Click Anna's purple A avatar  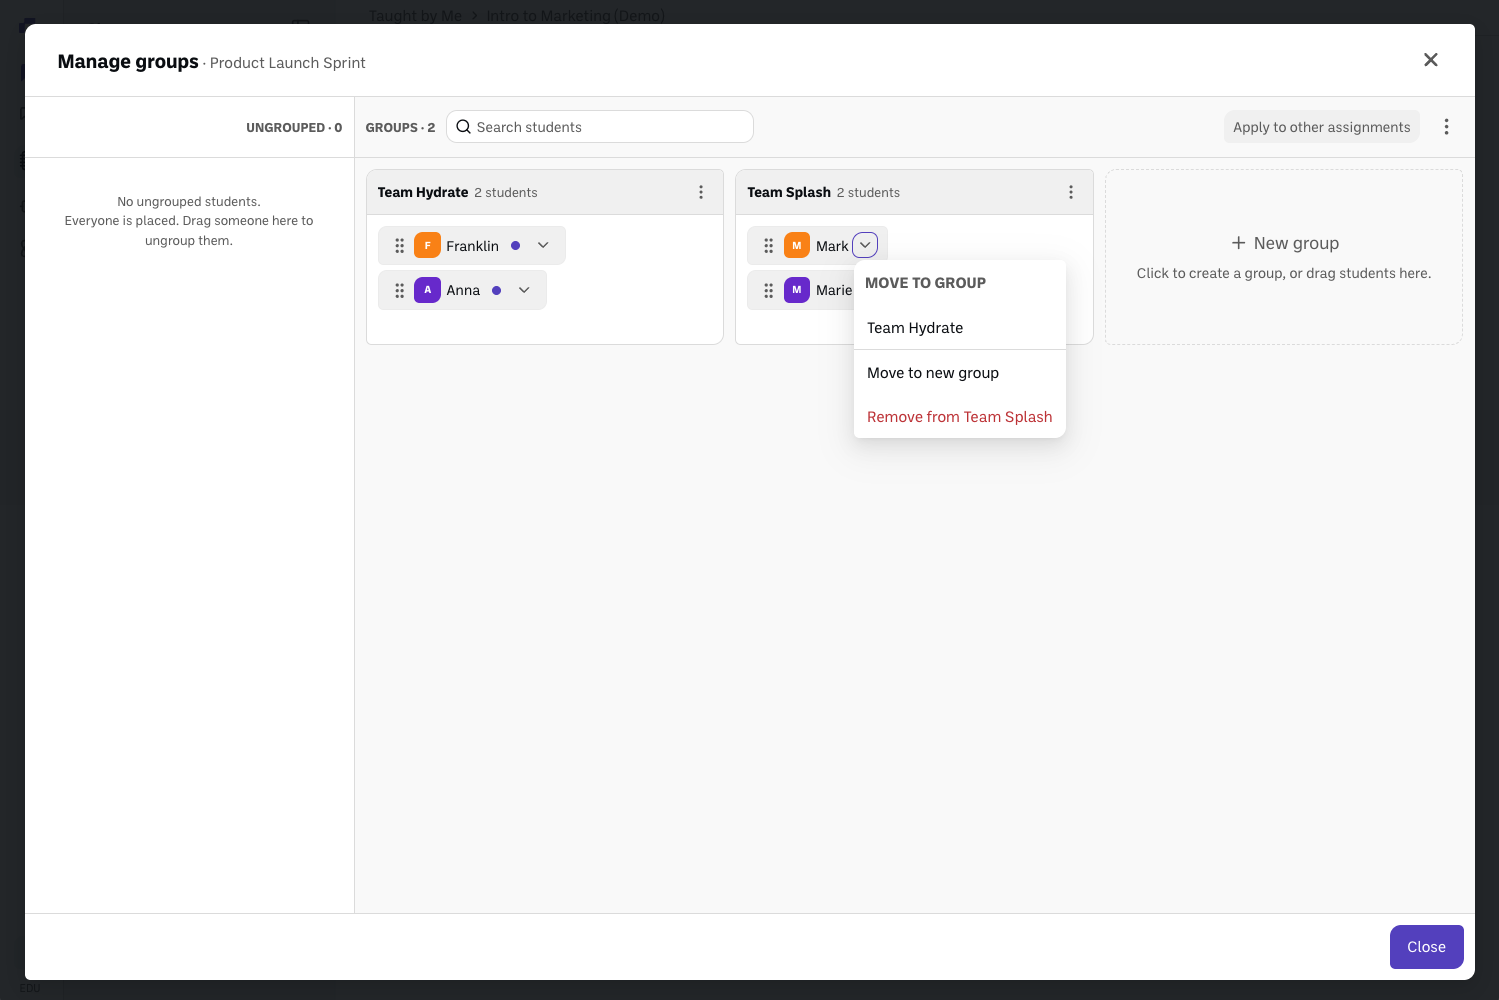coord(427,290)
